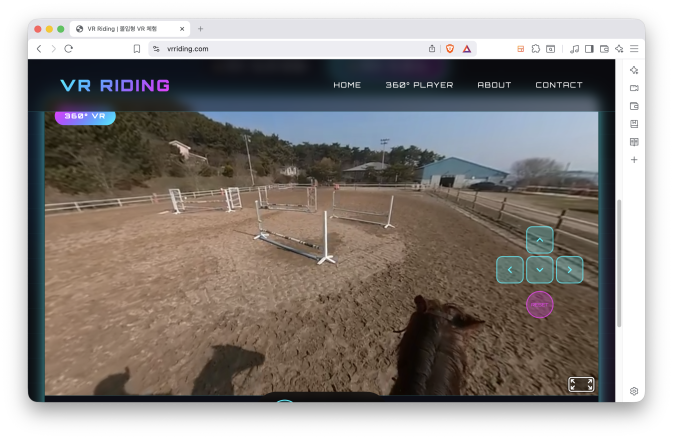The height and width of the screenshot is (439, 673).
Task: Click the pink RESET view button
Action: pyautogui.click(x=539, y=304)
